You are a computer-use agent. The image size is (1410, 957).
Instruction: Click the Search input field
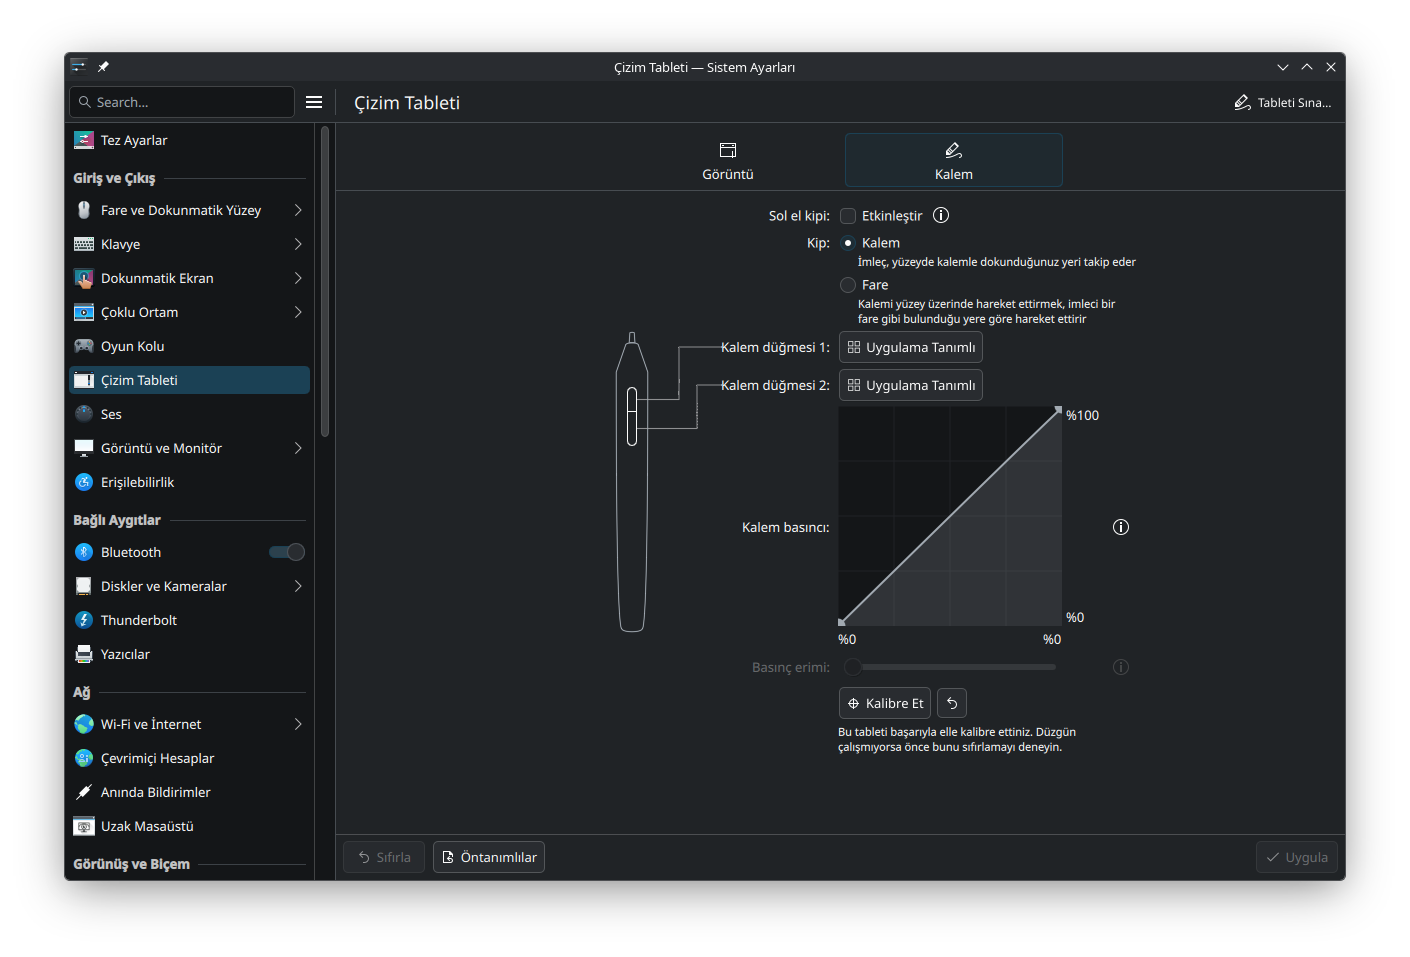coord(182,102)
